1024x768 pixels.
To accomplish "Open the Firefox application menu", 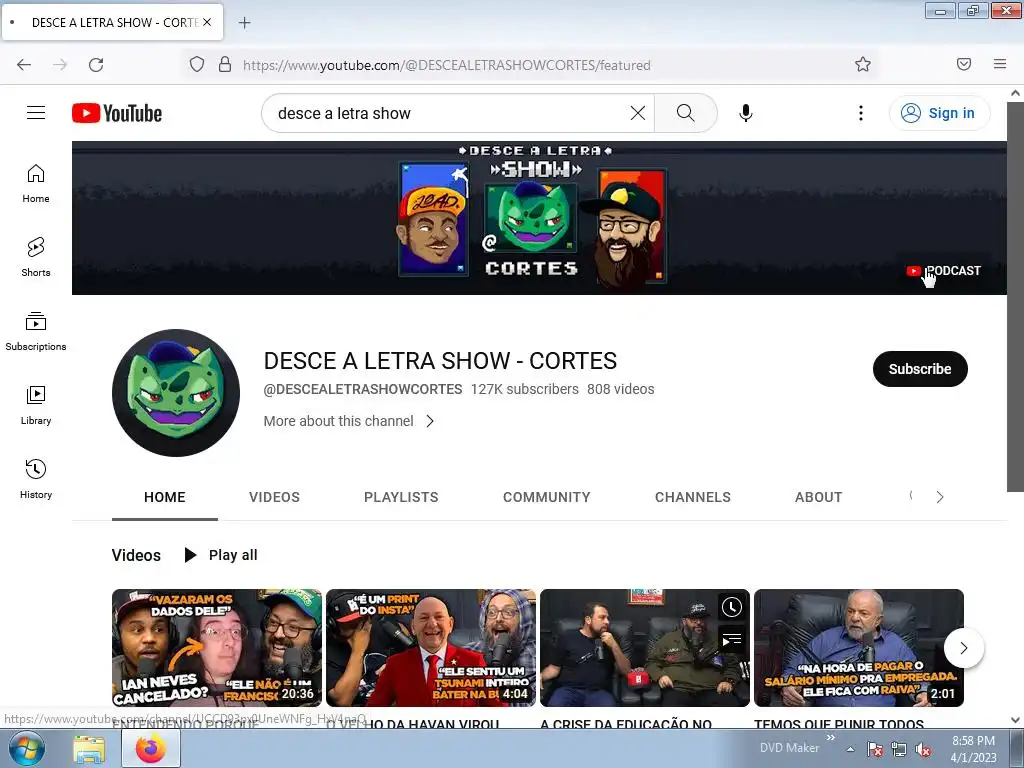I will (1000, 64).
